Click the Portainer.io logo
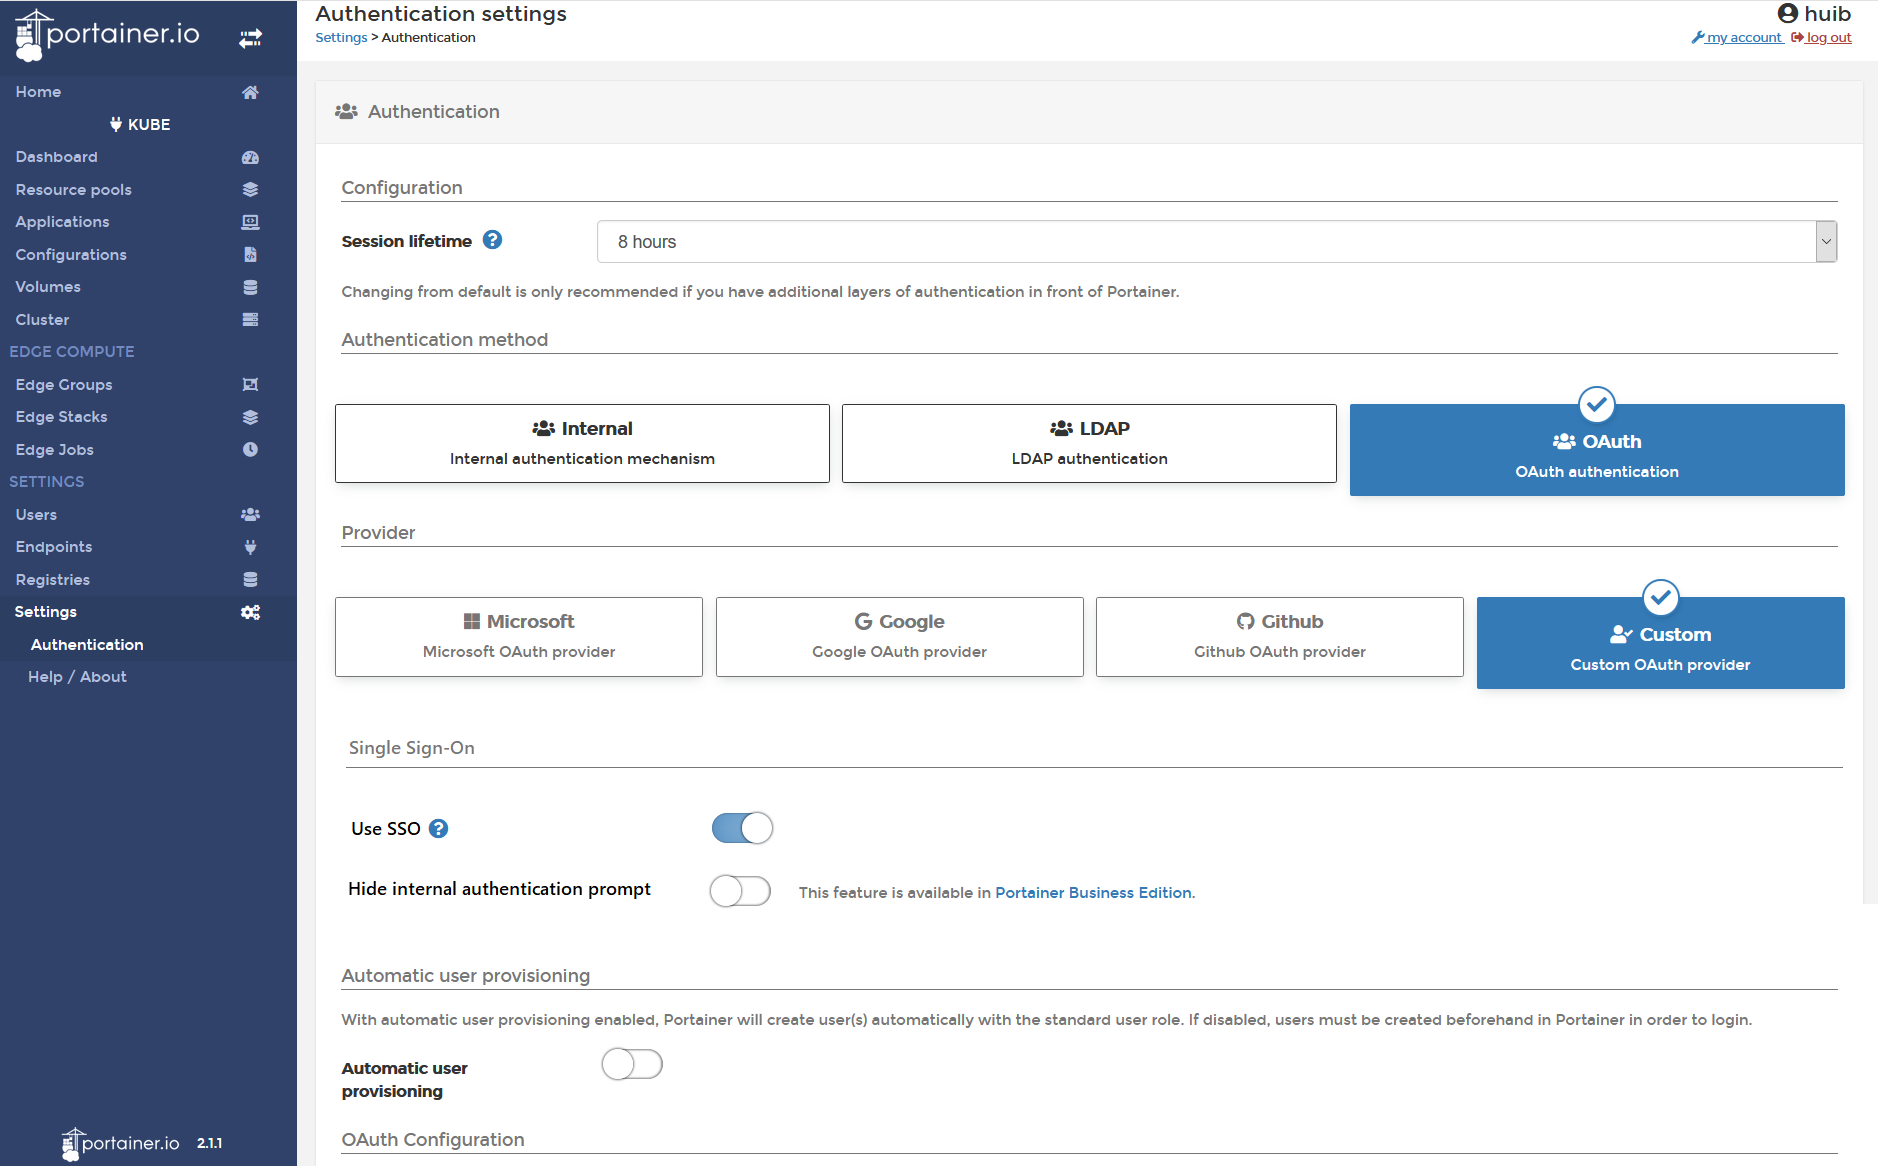 pyautogui.click(x=107, y=33)
